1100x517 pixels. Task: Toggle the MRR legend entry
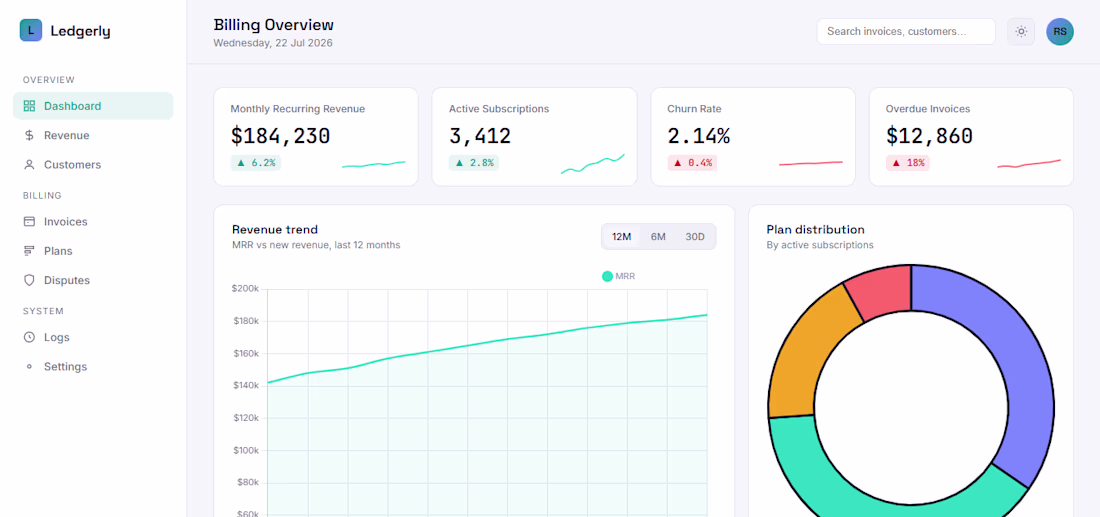619,276
